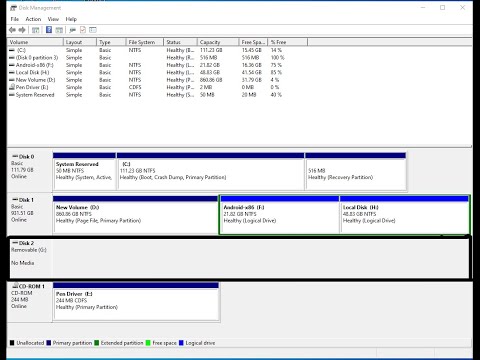The width and height of the screenshot is (480, 360).
Task: Click the Primary partition legend label
Action: (x=72, y=343)
